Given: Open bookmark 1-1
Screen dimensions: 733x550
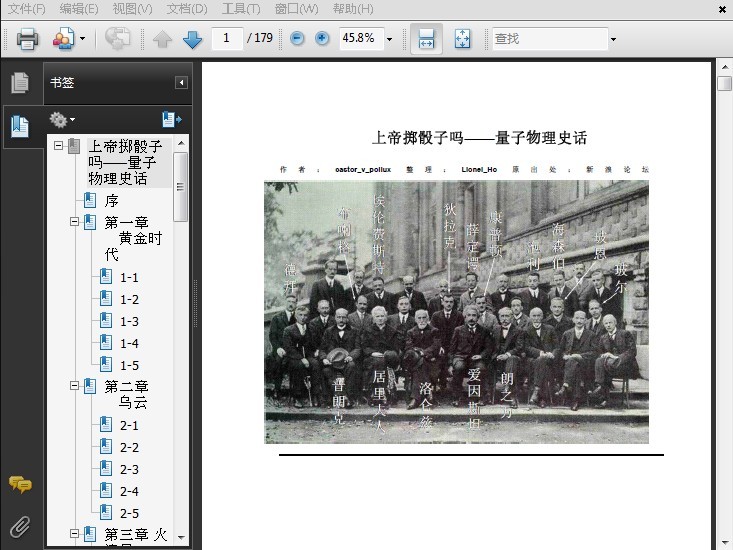Looking at the screenshot, I should [129, 278].
